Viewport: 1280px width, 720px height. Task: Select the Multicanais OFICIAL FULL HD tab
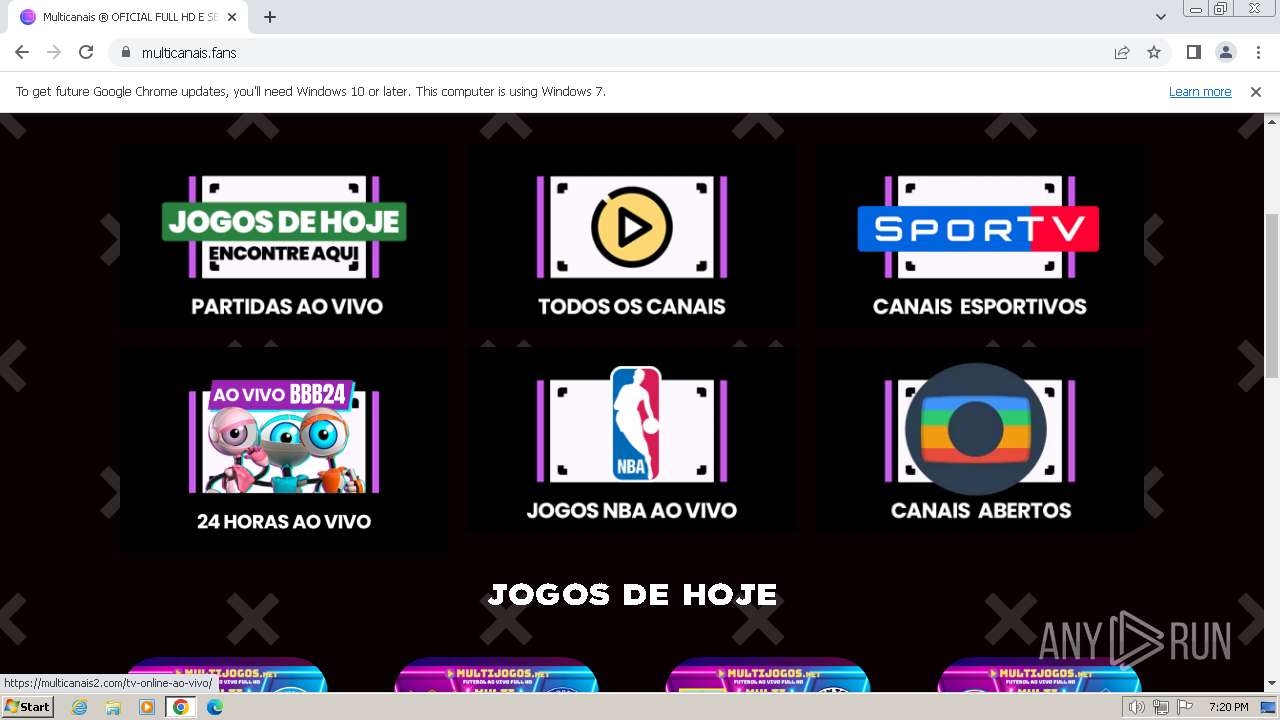(x=129, y=17)
